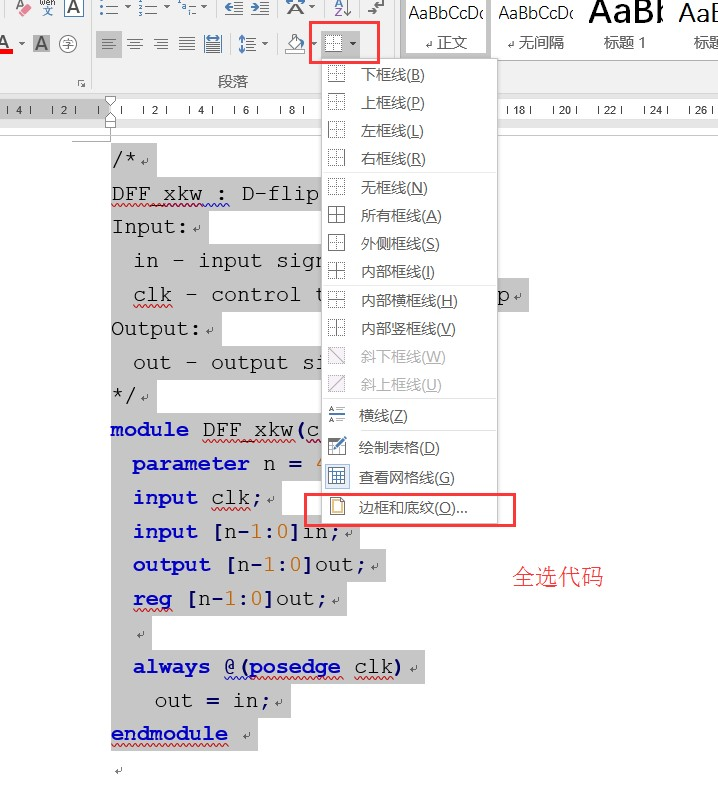The height and width of the screenshot is (811, 718).
Task: Toggle justify alignment
Action: [x=187, y=44]
